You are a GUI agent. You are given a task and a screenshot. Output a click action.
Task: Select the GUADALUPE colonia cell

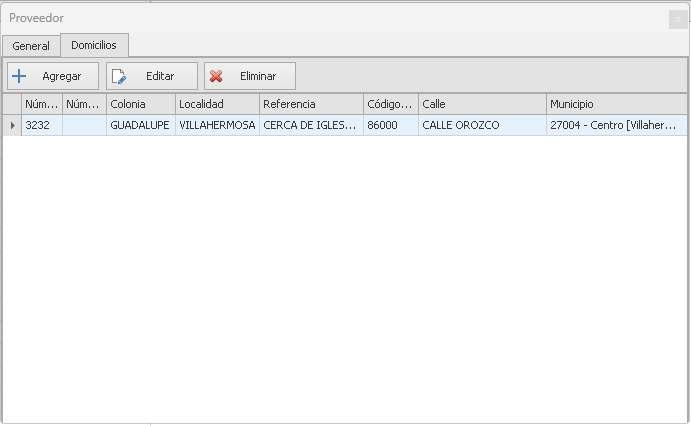(140, 126)
